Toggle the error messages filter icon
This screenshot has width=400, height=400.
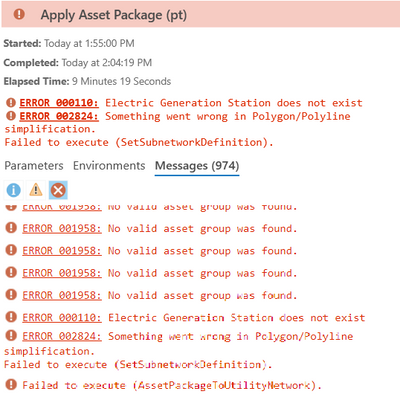point(58,190)
